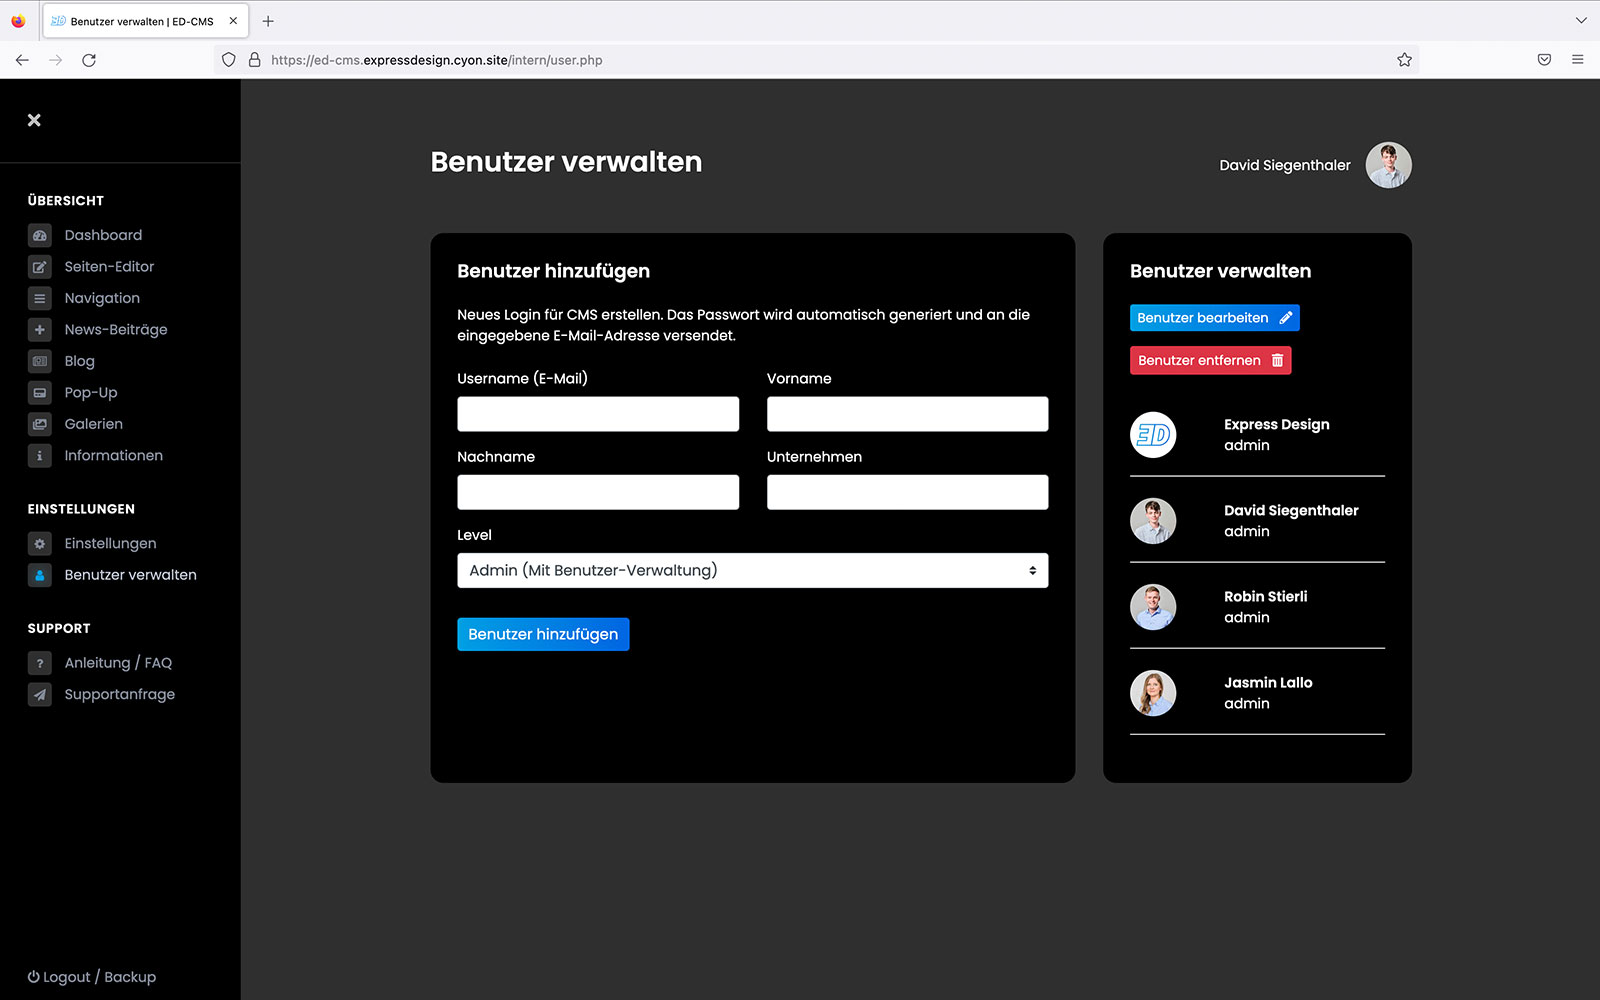
Task: Click the Einstellungen gear icon
Action: tap(40, 544)
